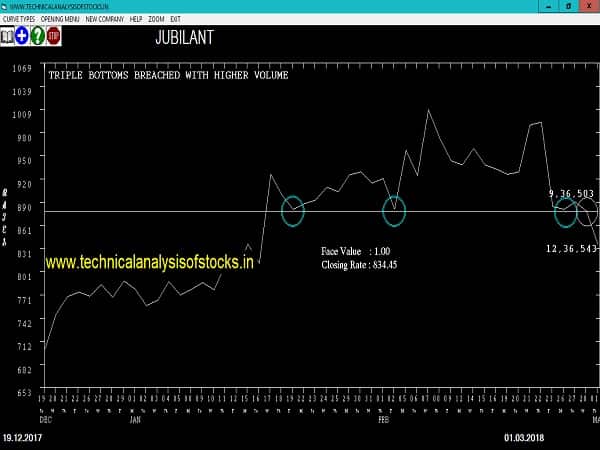The width and height of the screenshot is (600, 450).
Task: Minimize the application window
Action: [549, 5]
